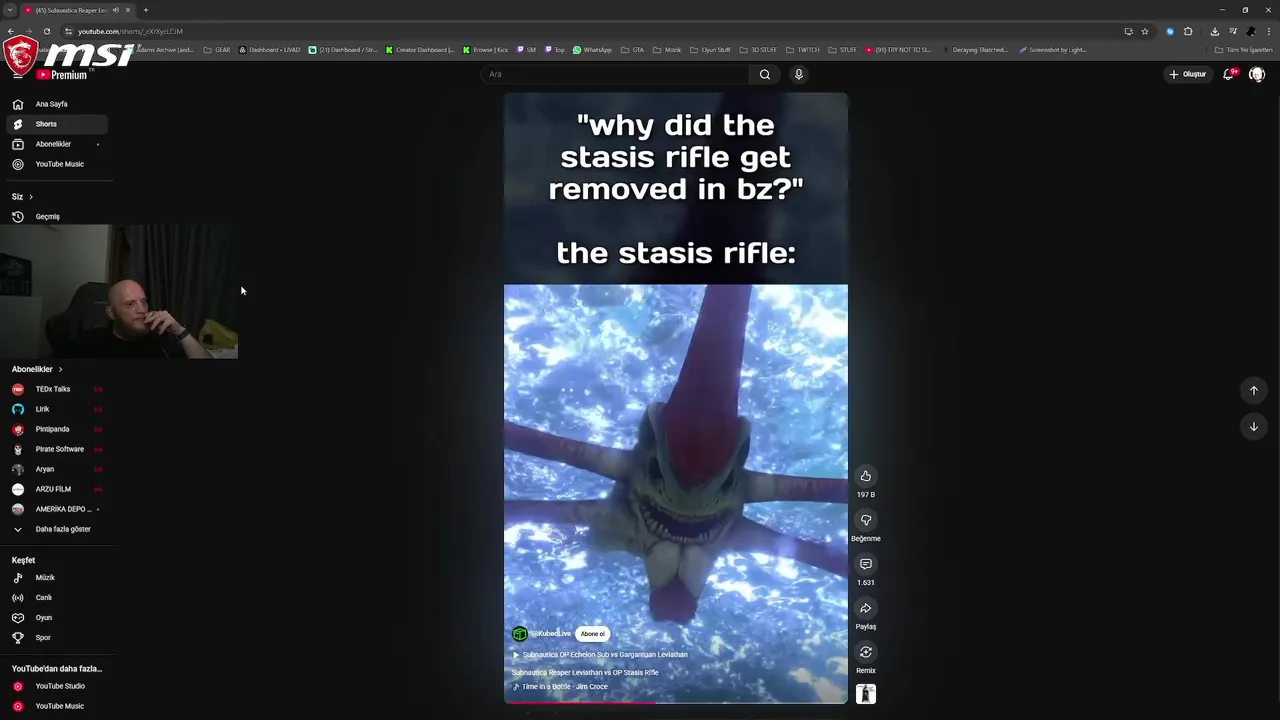1280x720 pixels.
Task: Open Creator Dashboard bookmark
Action: coord(420,50)
